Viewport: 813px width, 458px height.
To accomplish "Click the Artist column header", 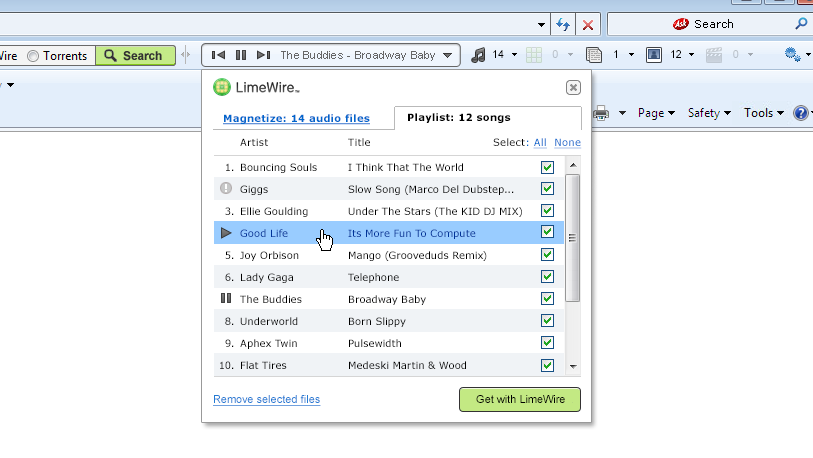I will [254, 142].
